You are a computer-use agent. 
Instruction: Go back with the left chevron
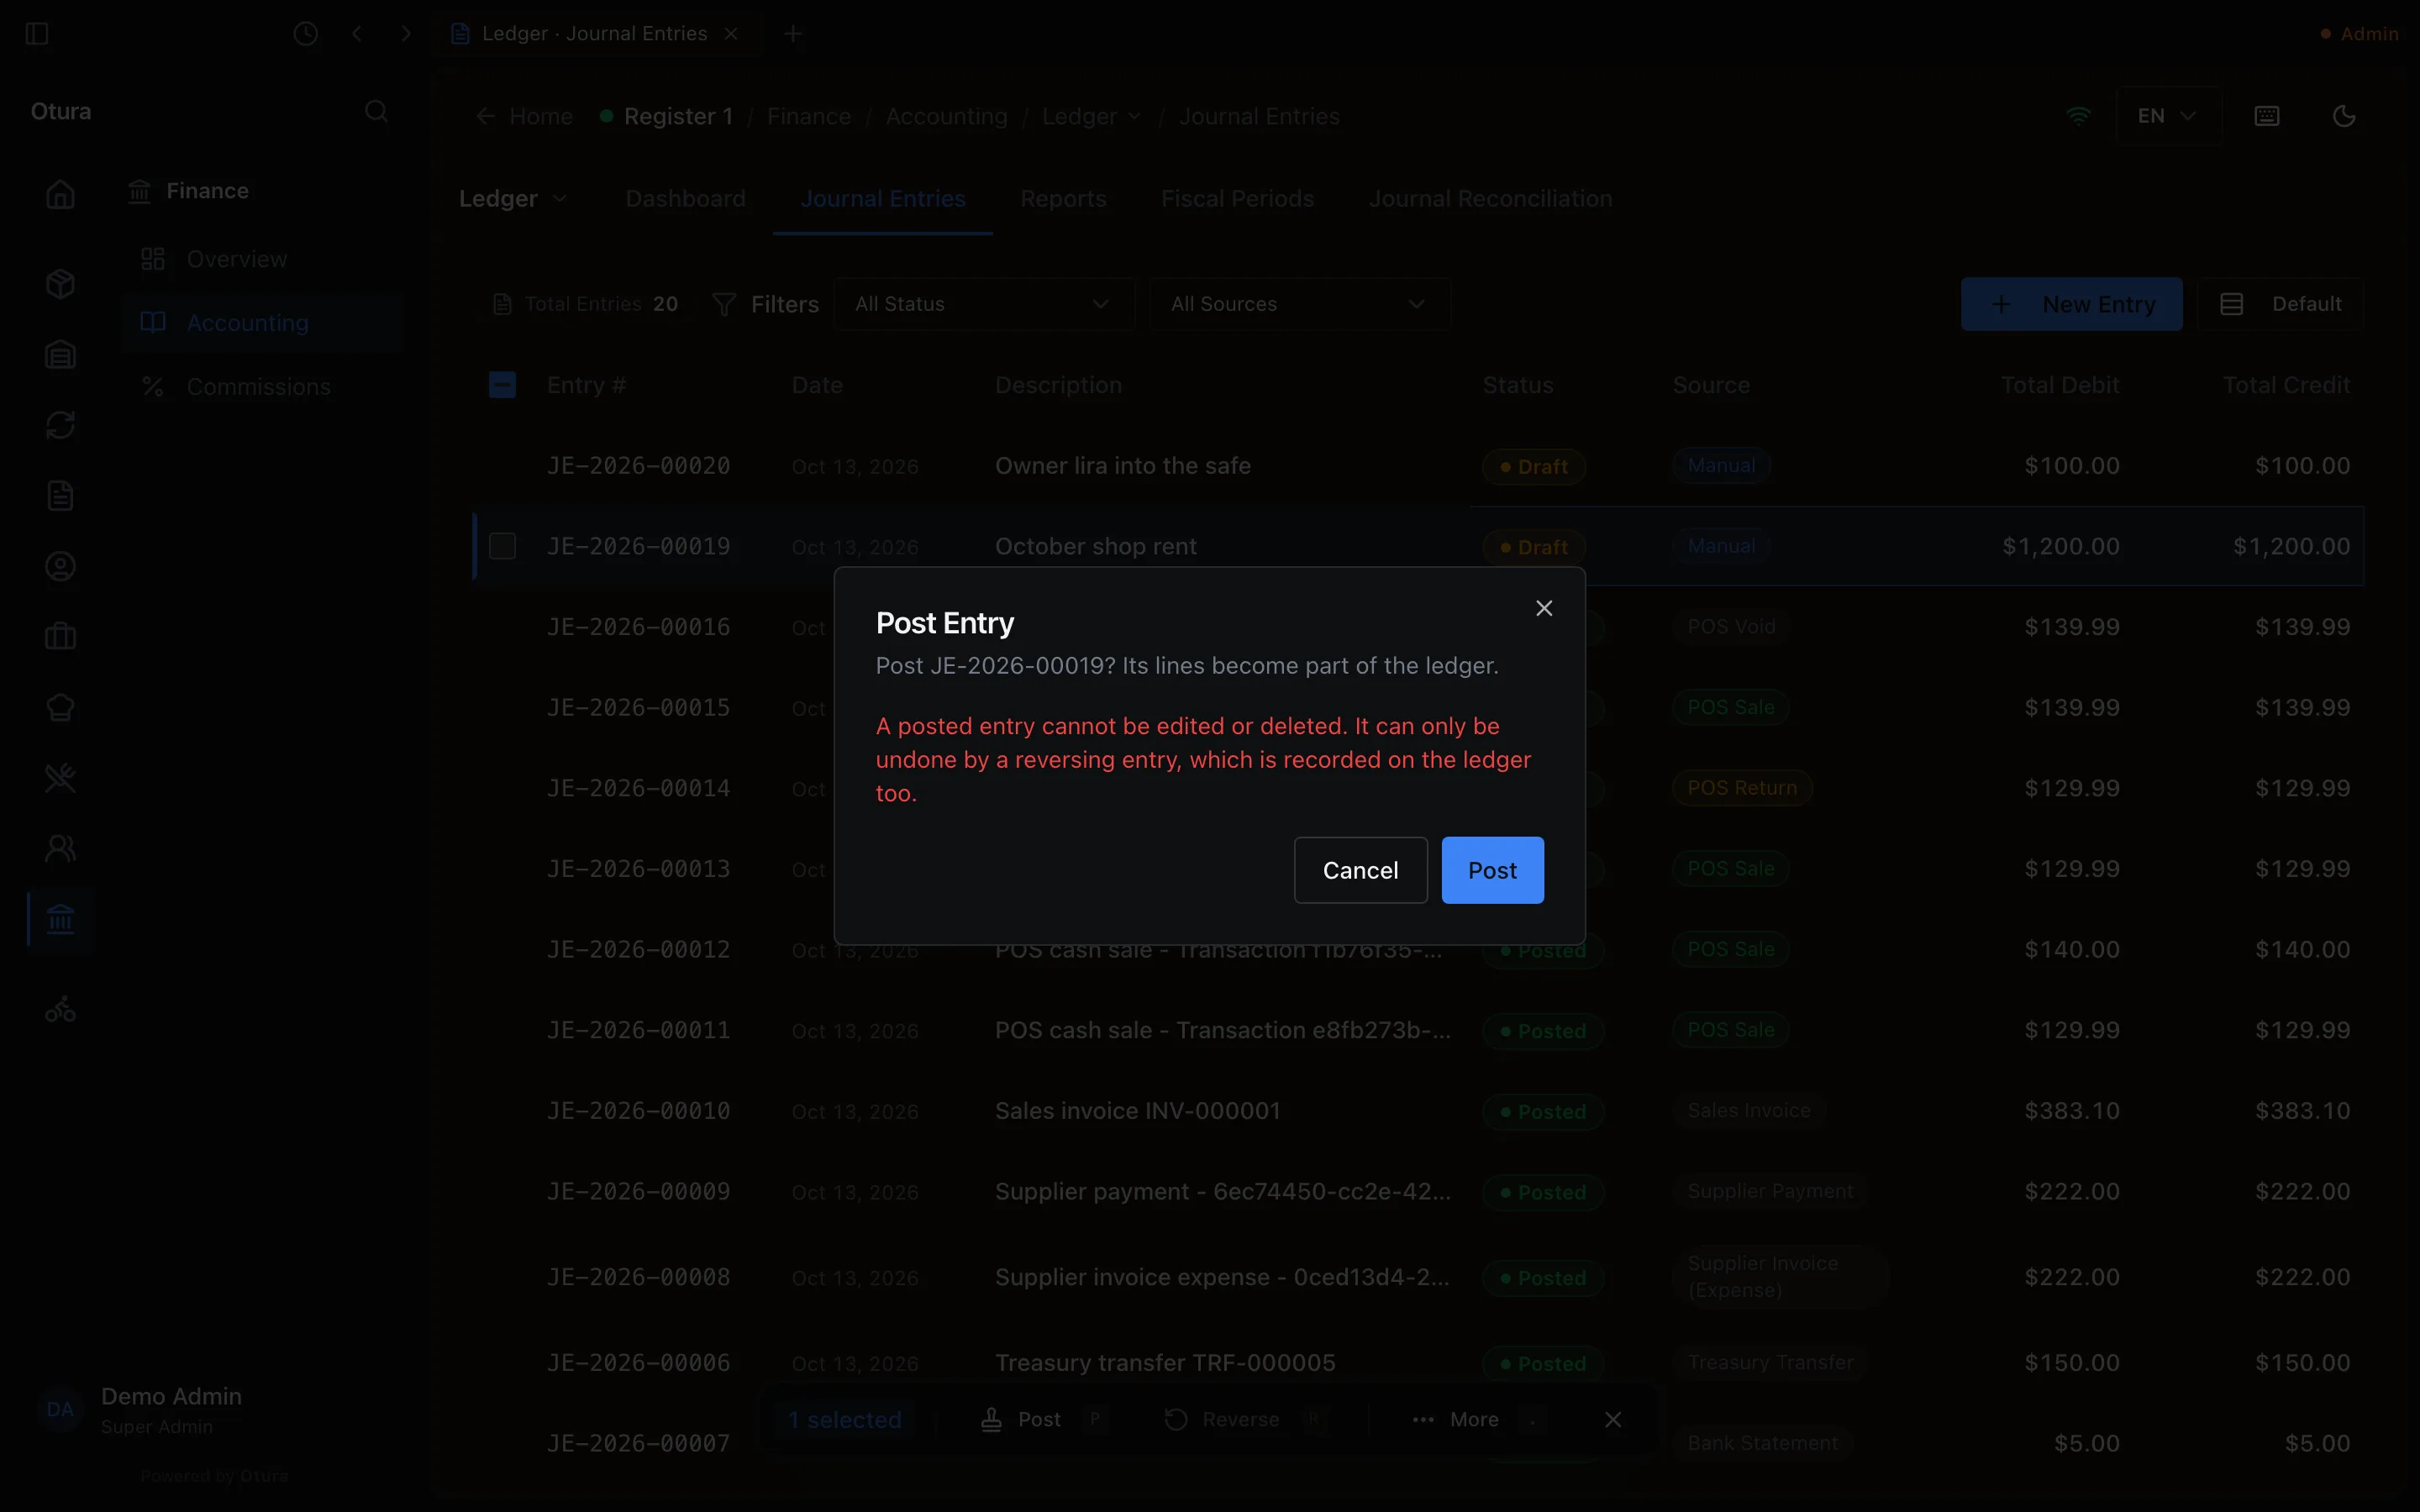[357, 34]
